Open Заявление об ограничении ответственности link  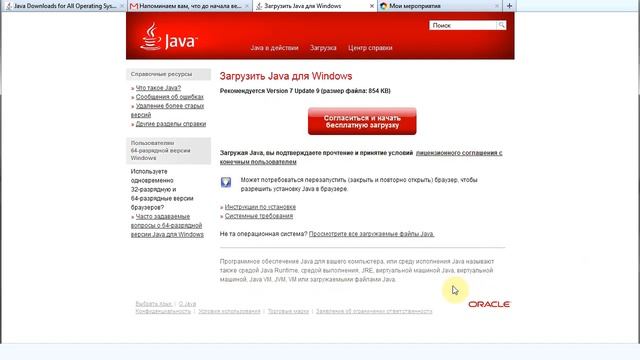(374, 311)
